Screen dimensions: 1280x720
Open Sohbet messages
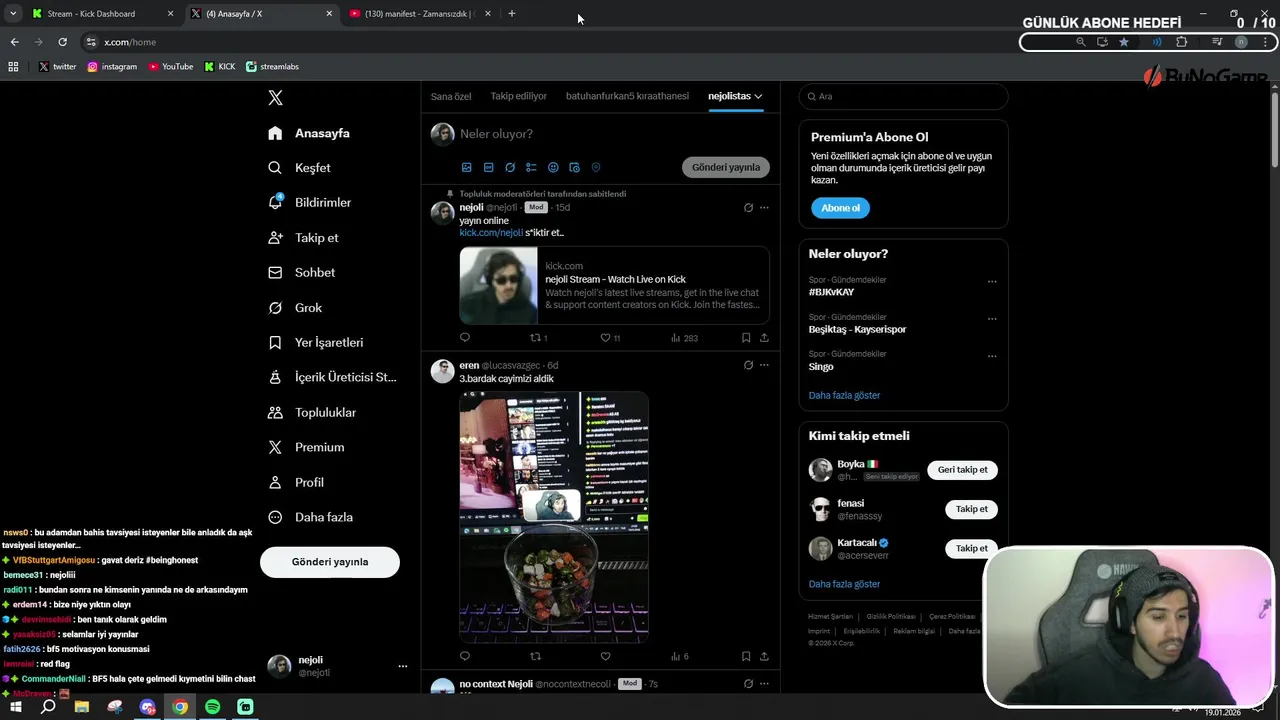click(301, 272)
